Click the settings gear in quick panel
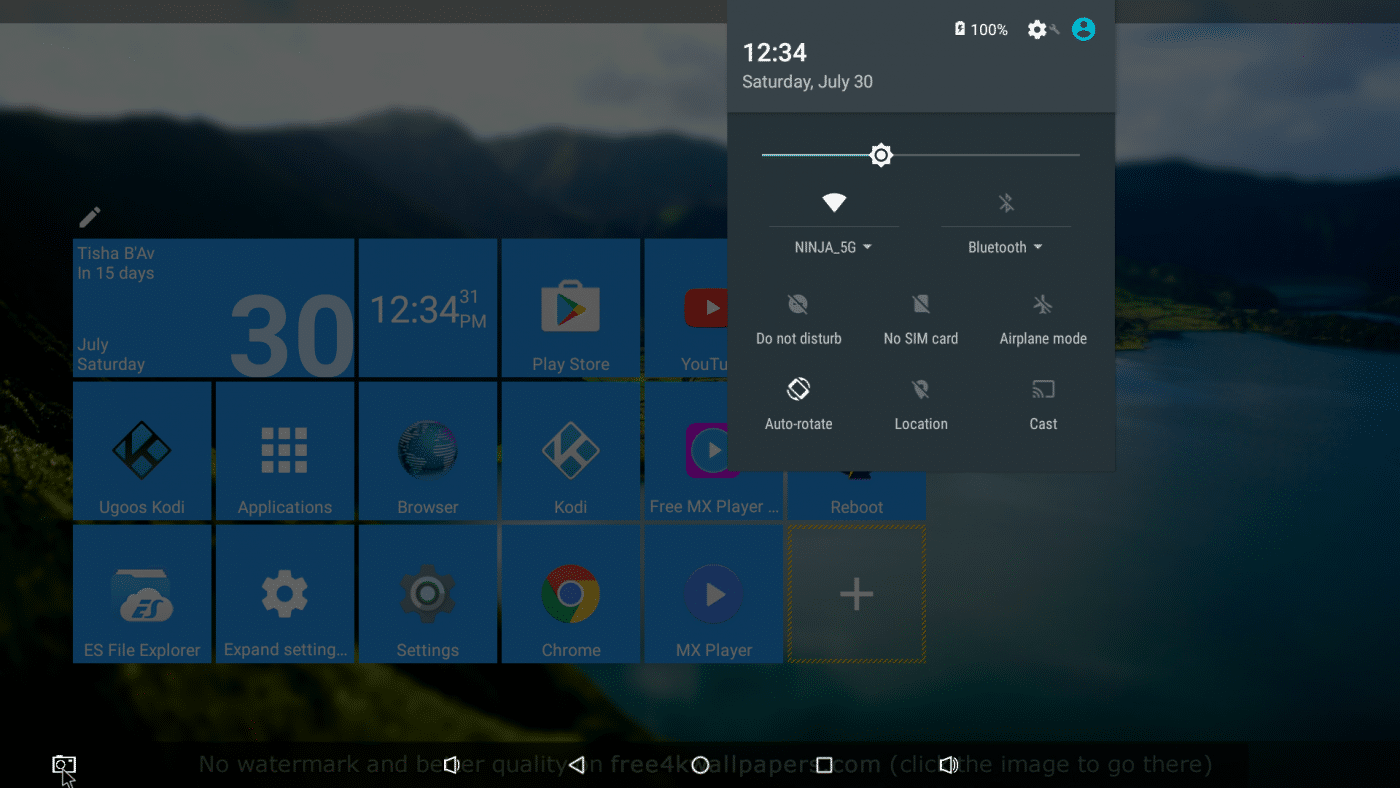Screen dimensions: 1400x788 pyautogui.click(x=1037, y=30)
